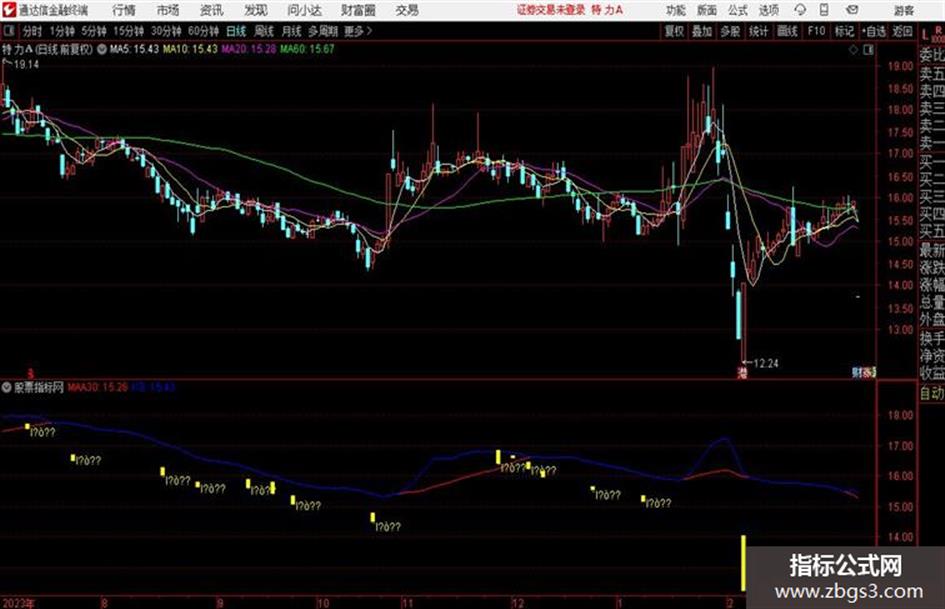This screenshot has height=609, width=945.
Task: Click the MA20: 15.28 label
Action: [x=248, y=49]
